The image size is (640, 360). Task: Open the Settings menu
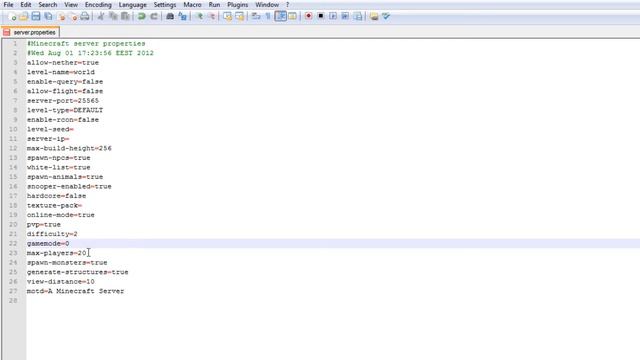165,5
